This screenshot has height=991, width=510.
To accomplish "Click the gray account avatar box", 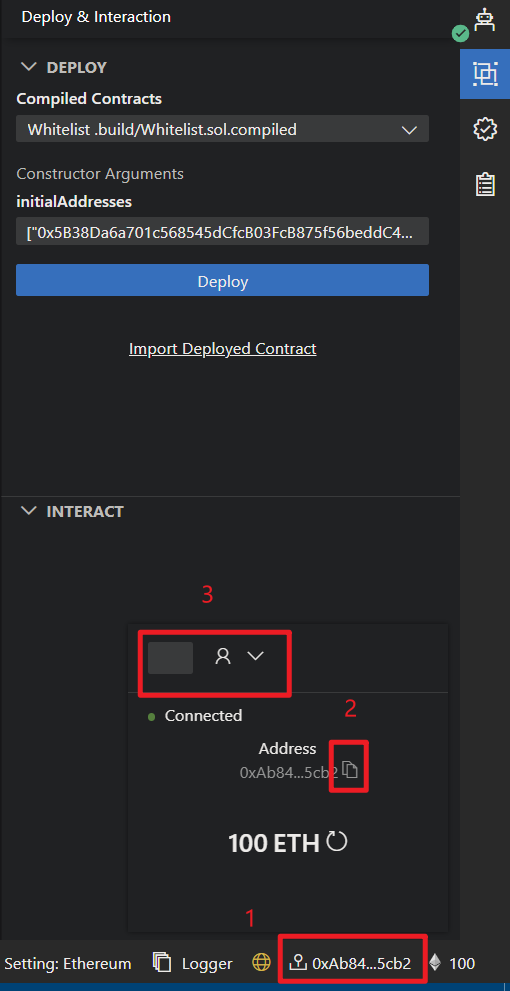I will pyautogui.click(x=170, y=657).
